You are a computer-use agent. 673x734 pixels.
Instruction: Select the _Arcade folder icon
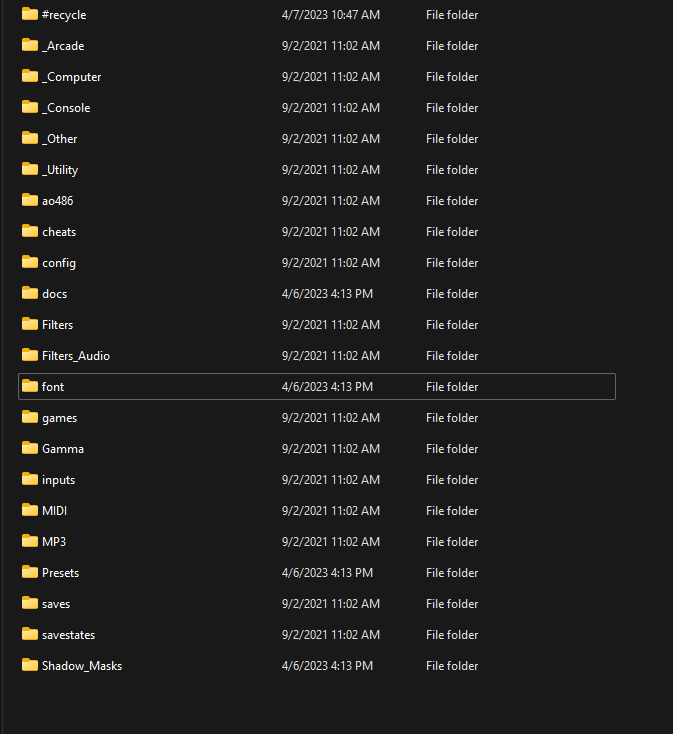pos(30,45)
